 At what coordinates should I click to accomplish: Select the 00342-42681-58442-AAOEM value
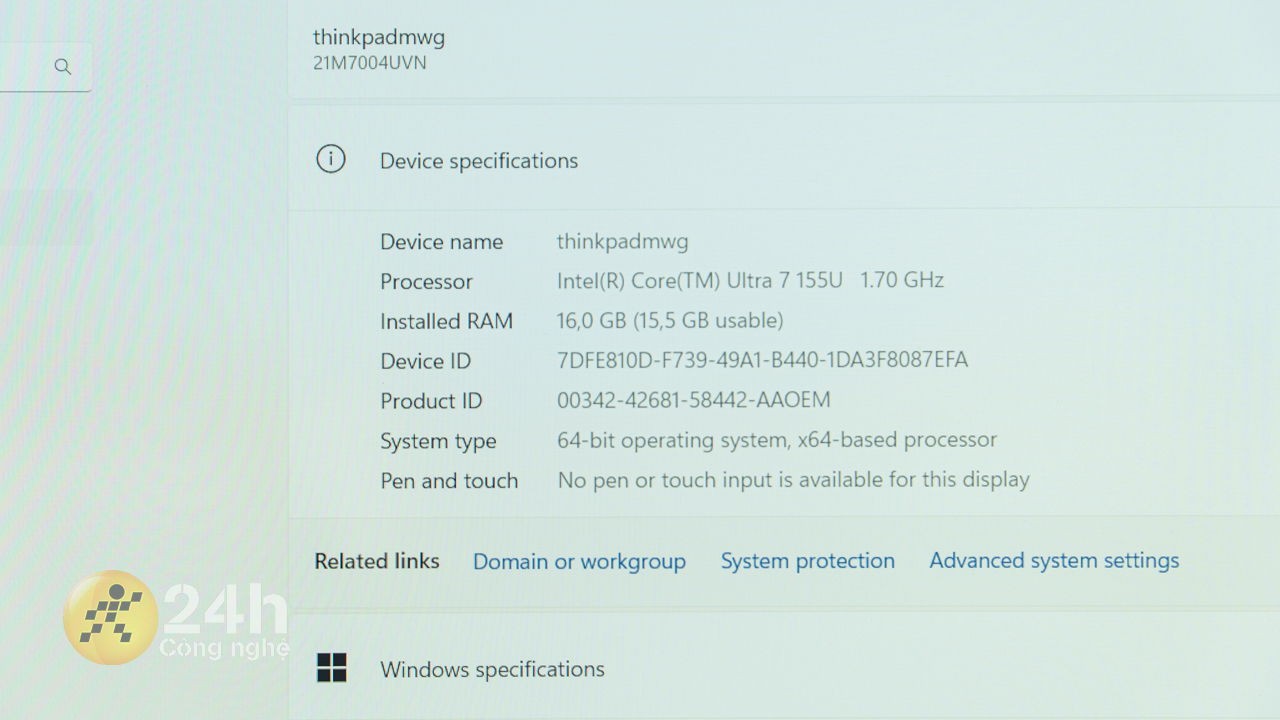[693, 400]
